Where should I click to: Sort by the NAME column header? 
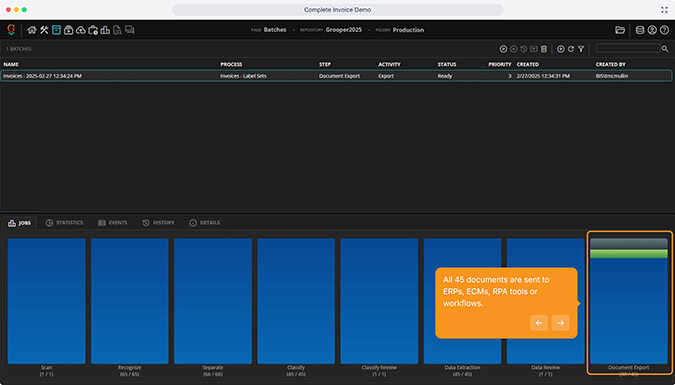(11, 64)
